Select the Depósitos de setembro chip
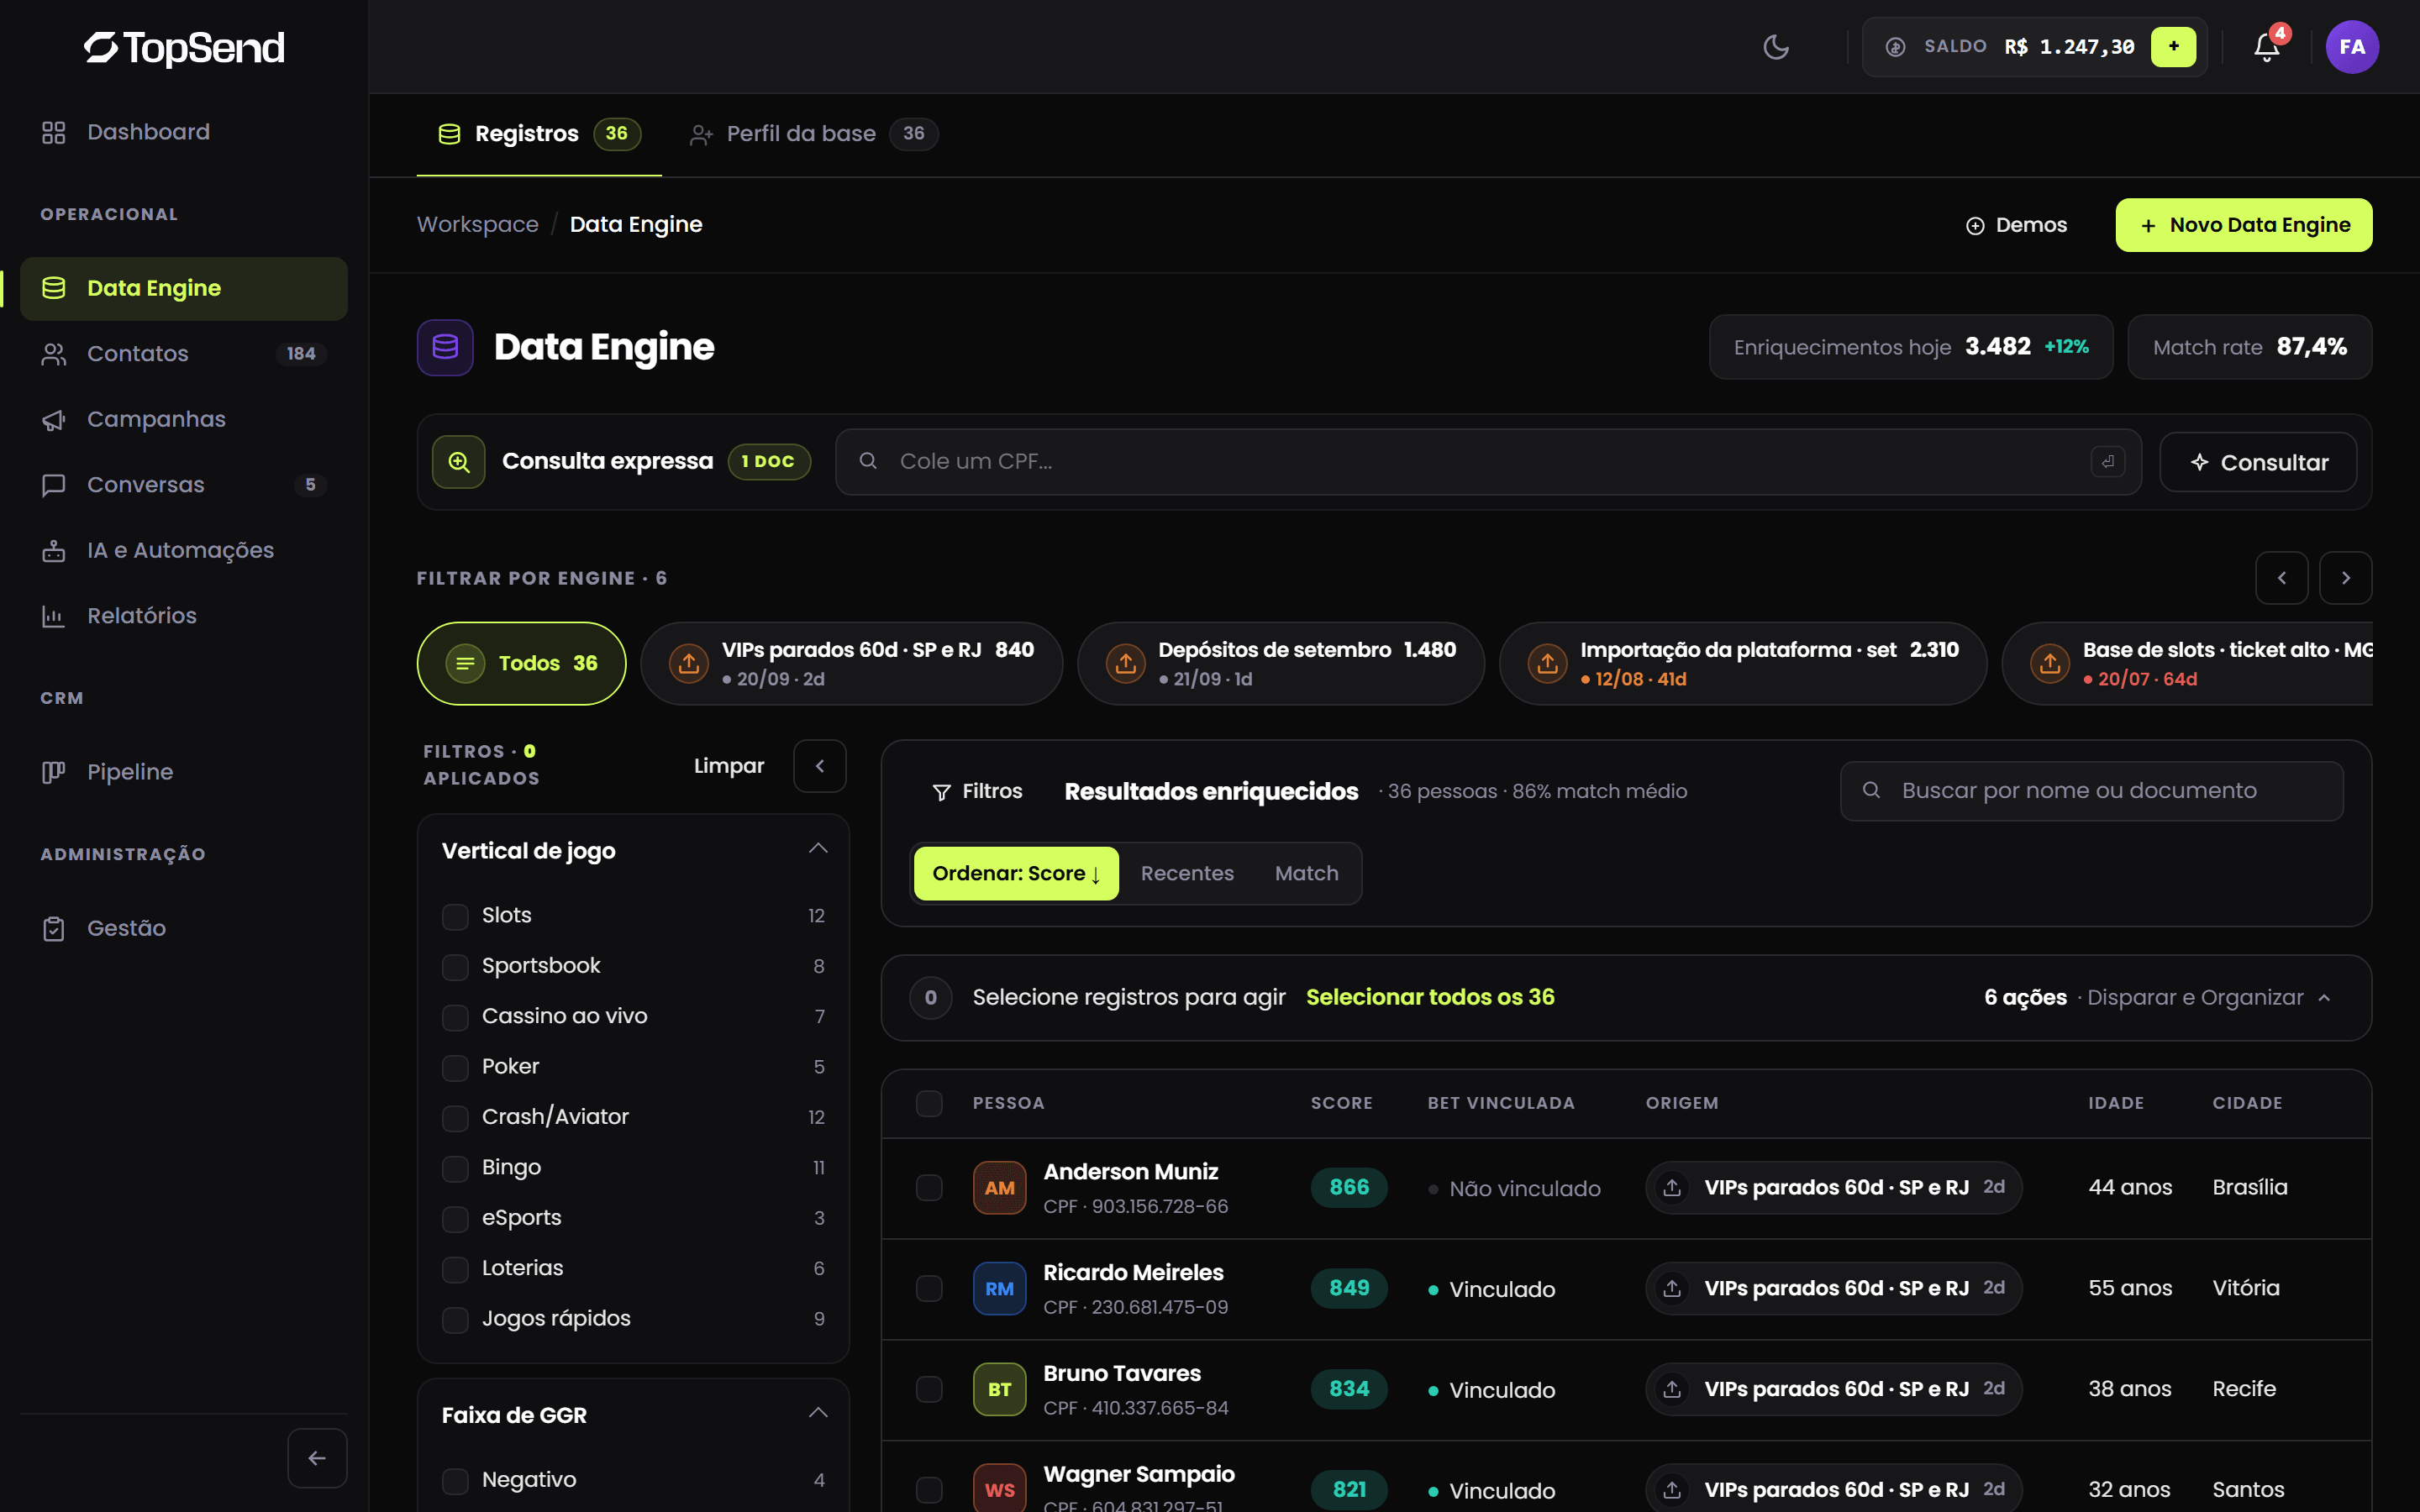 point(1280,664)
